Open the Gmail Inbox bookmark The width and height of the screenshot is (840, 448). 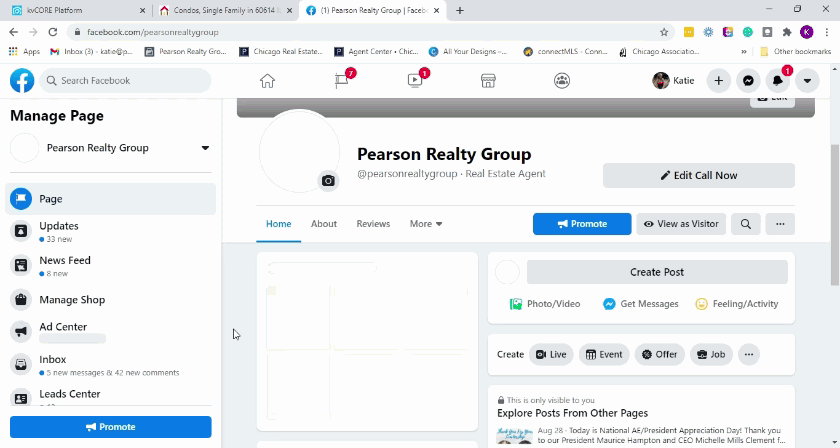tap(91, 51)
